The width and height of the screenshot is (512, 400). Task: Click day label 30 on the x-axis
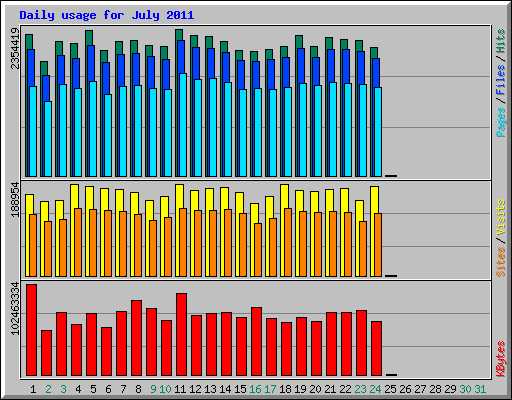click(465, 389)
